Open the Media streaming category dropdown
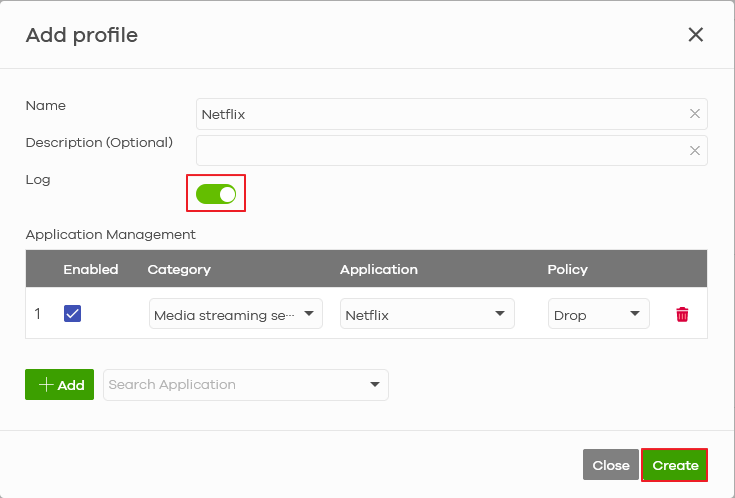 [235, 315]
